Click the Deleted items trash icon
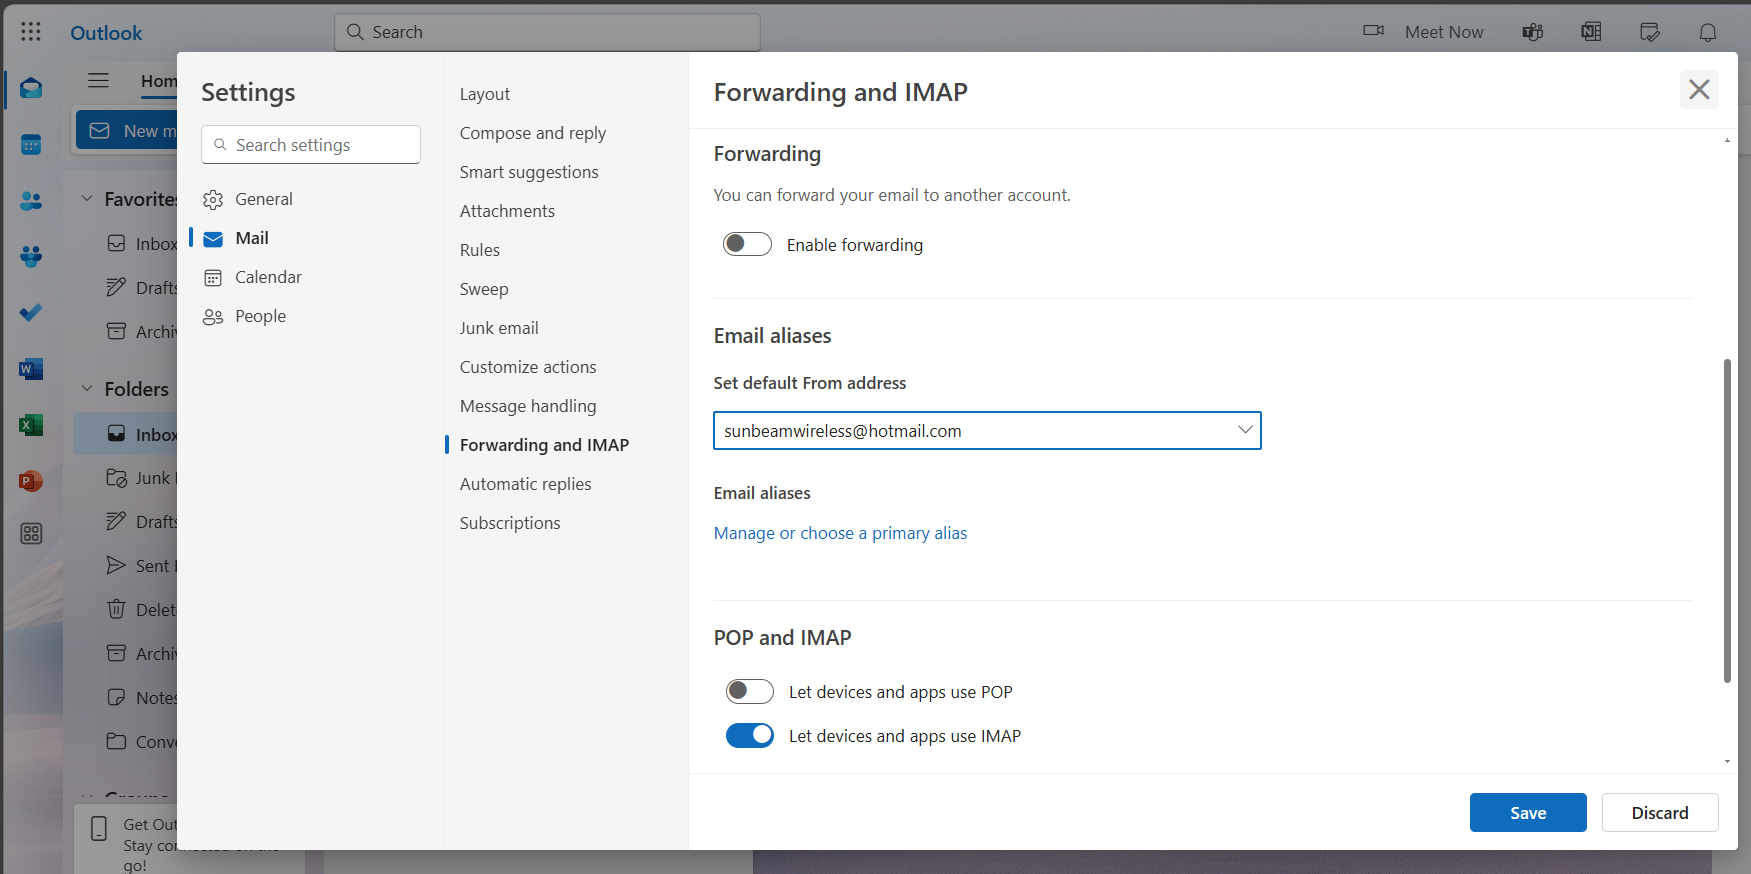The image size is (1751, 874). (117, 609)
